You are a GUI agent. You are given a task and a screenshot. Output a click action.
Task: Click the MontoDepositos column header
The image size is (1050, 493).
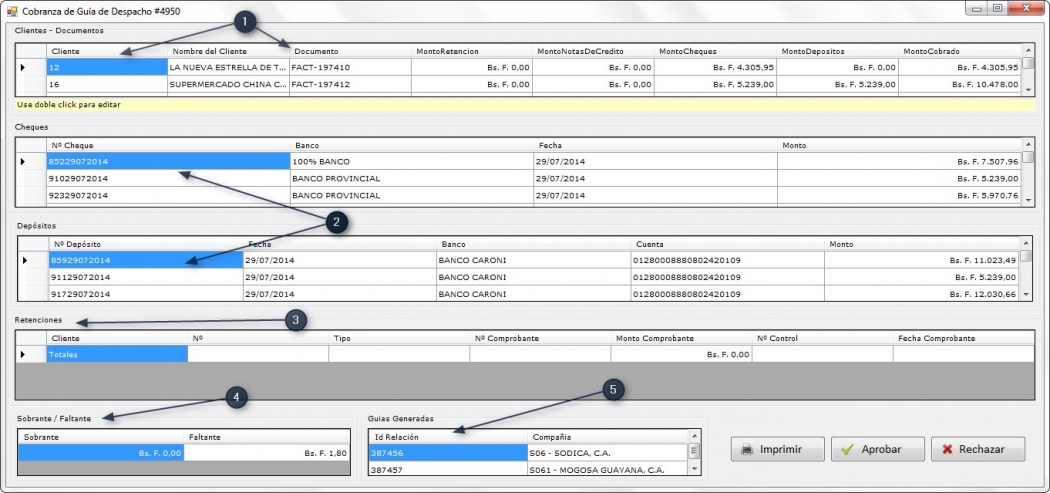coord(838,52)
